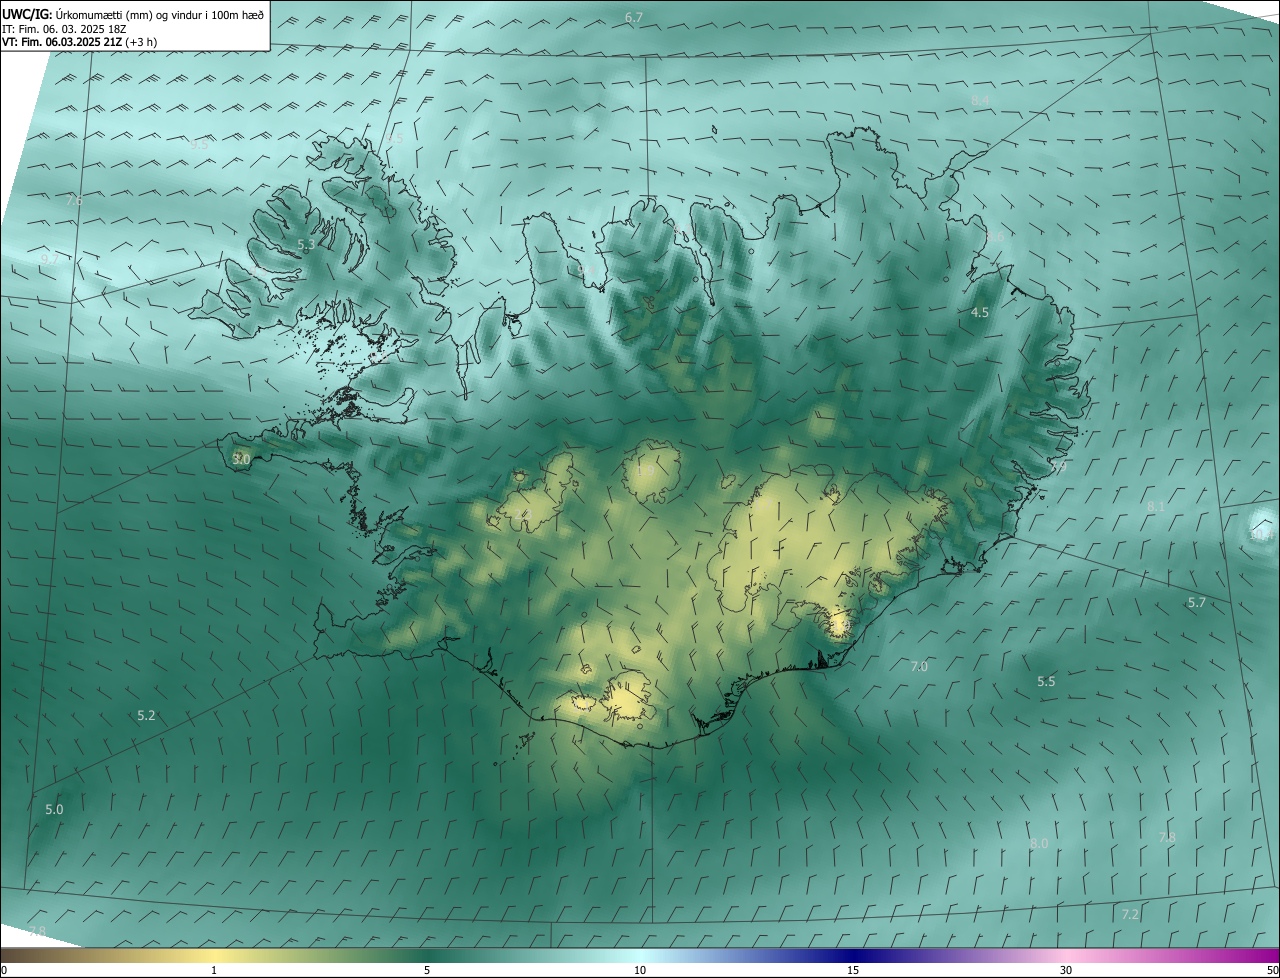Click the 3.0 value on the western peninsula
This screenshot has height=978, width=1280.
[241, 459]
